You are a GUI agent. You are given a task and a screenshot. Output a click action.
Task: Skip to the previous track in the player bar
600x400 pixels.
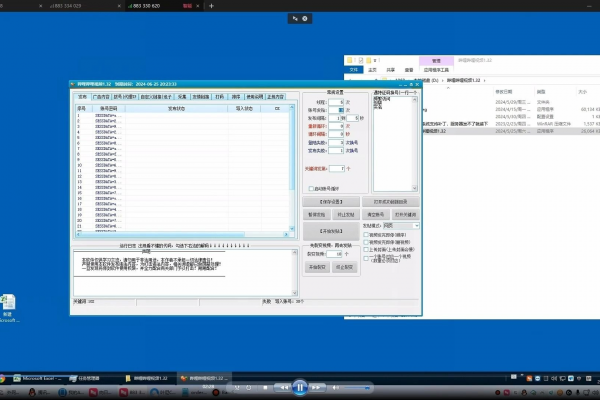coord(283,386)
